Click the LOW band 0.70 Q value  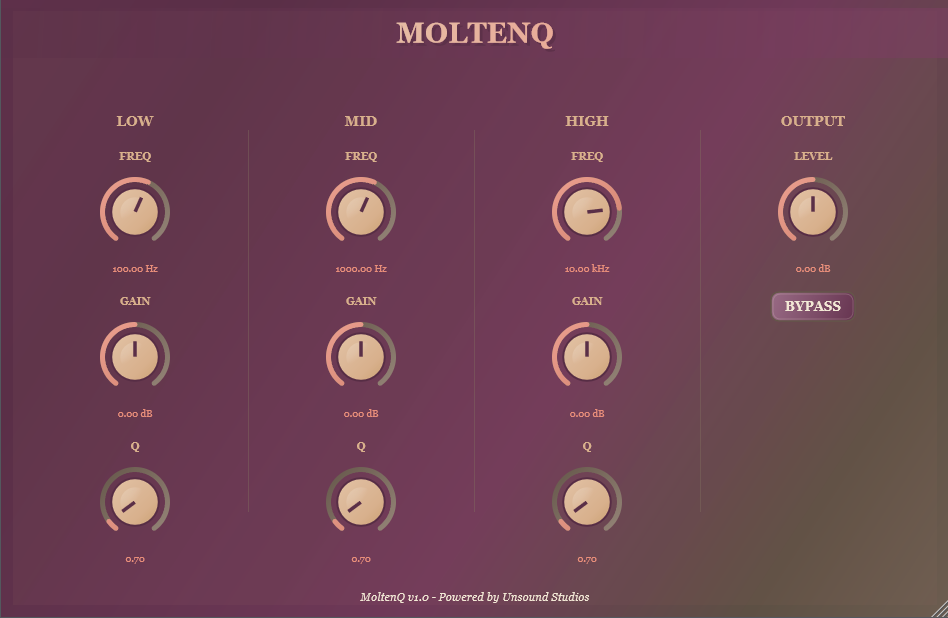click(135, 559)
